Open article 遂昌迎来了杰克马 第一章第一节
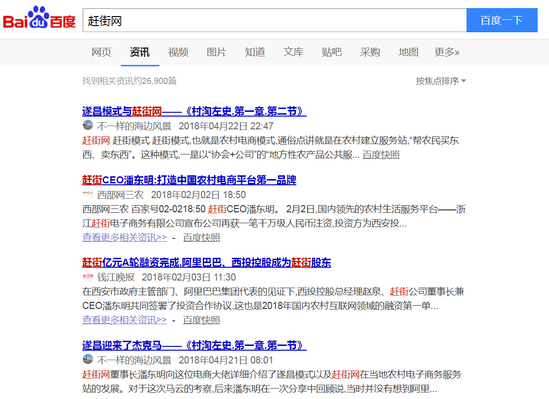 coord(194,345)
